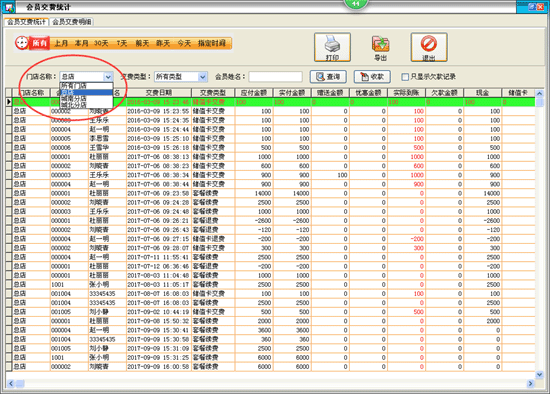550x394 pixels.
Task: Select the red 所有 time filter
Action: tap(39, 43)
